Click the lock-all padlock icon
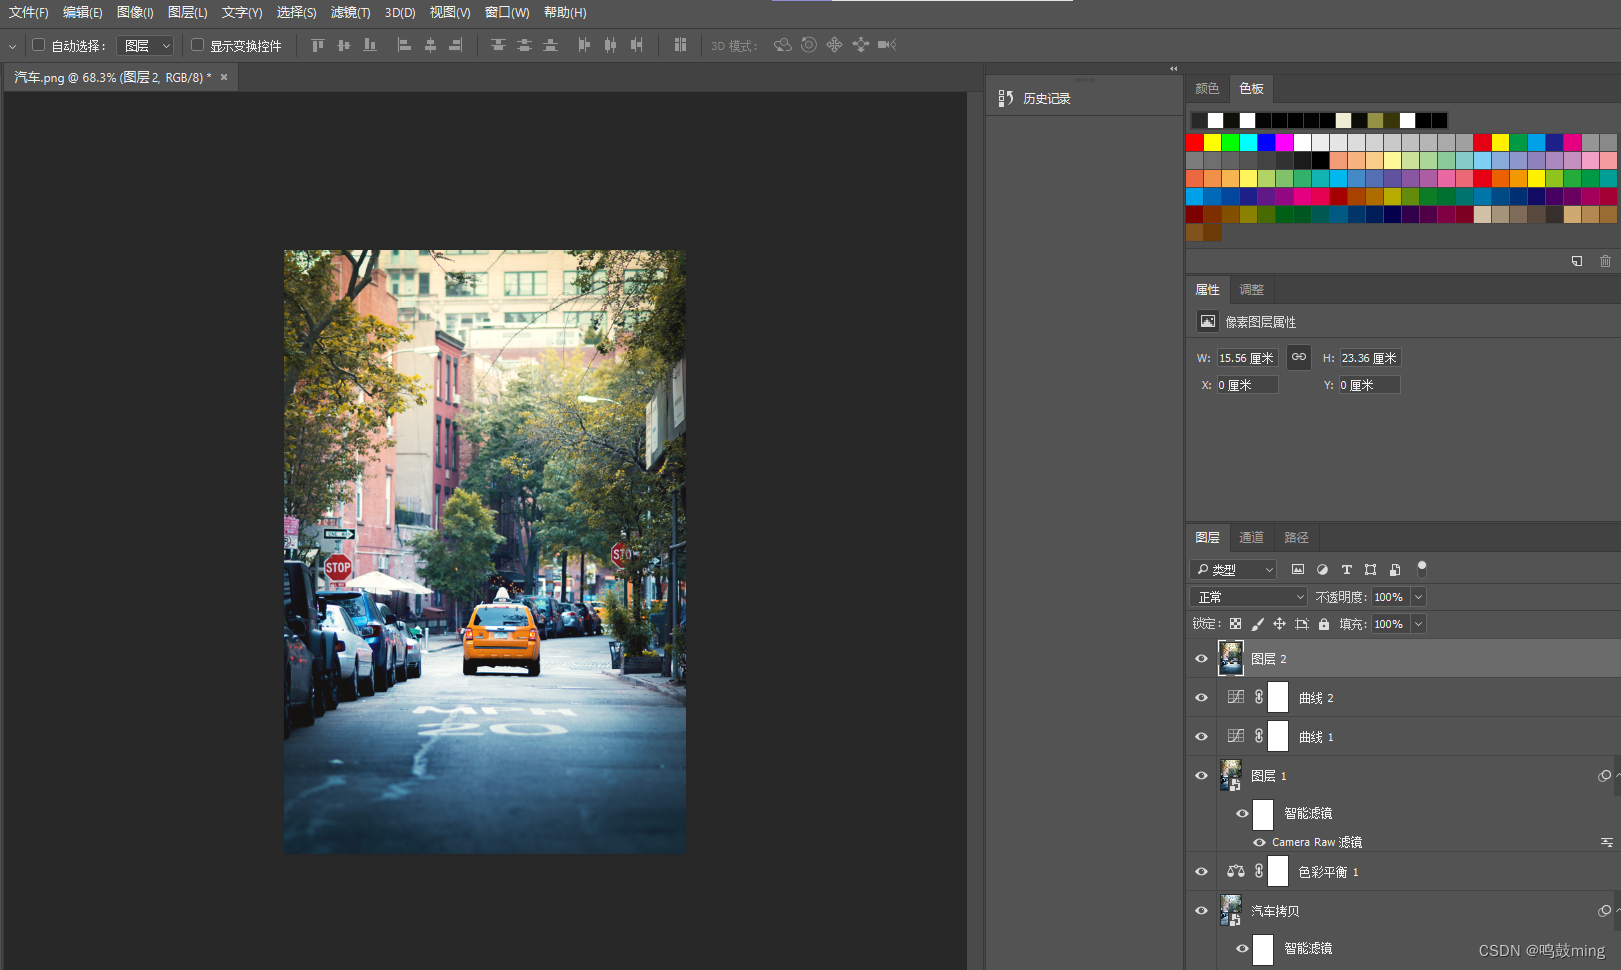The height and width of the screenshot is (970, 1621). (x=1324, y=624)
